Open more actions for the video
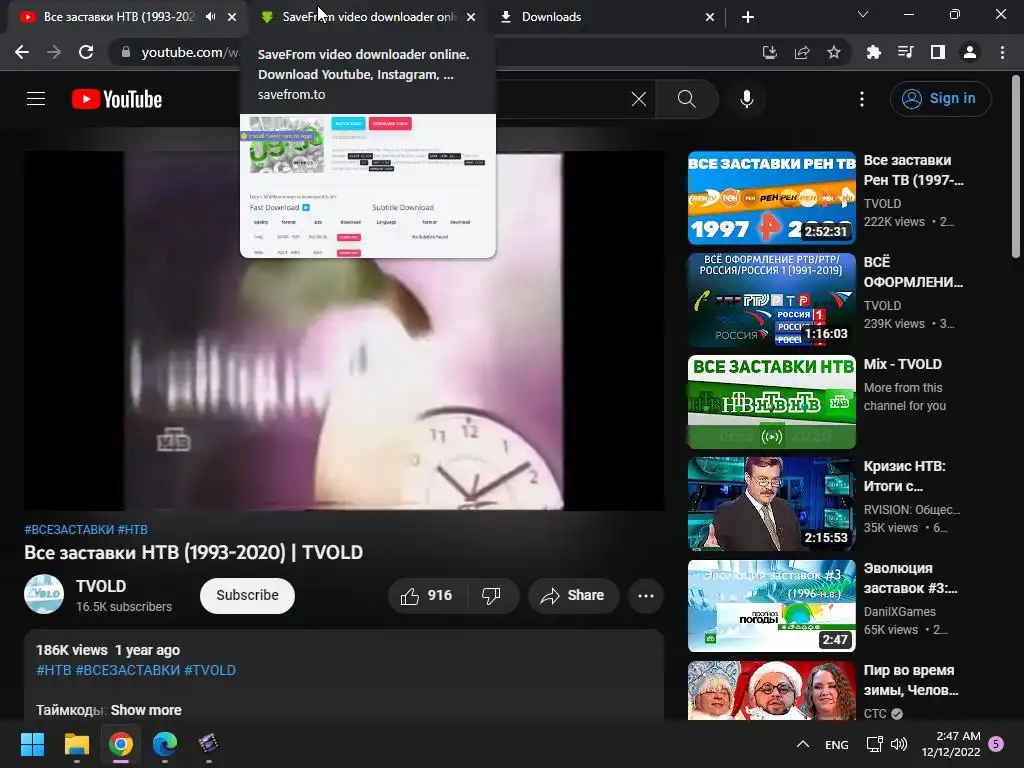The image size is (1024, 768). [646, 596]
